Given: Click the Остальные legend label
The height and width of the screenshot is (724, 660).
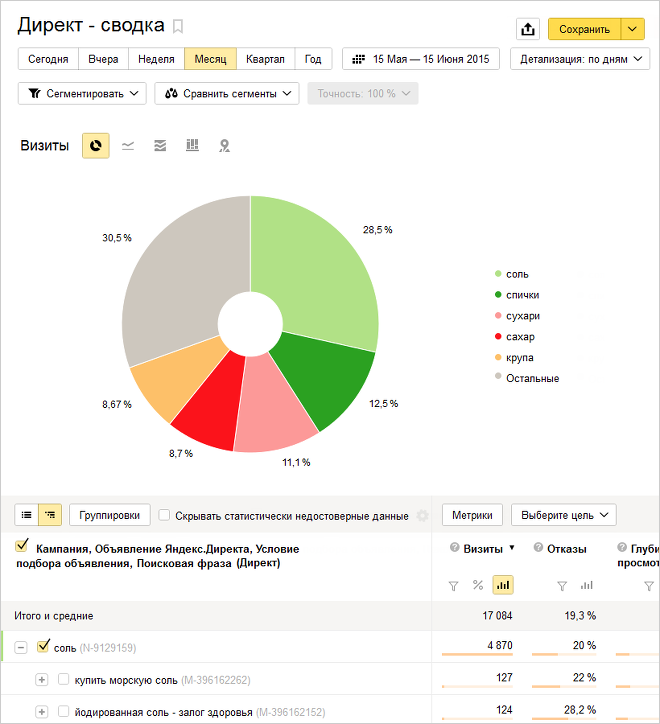Looking at the screenshot, I should point(533,378).
